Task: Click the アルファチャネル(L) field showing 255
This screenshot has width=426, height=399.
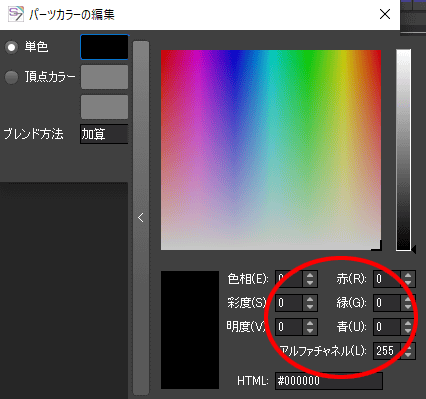Action: 387,351
